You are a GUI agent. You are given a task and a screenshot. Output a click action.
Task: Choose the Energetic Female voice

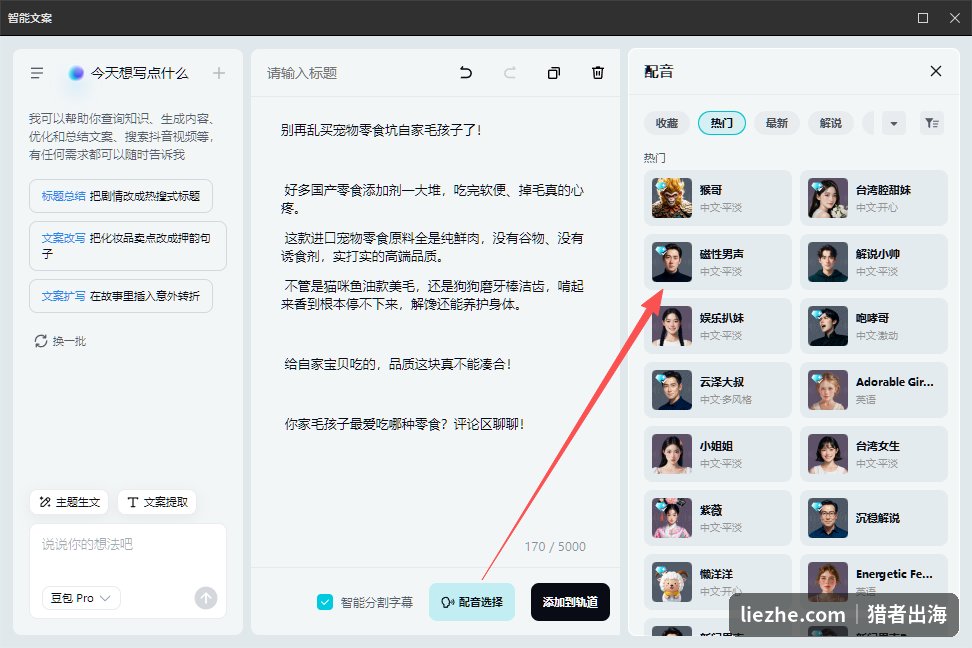874,581
